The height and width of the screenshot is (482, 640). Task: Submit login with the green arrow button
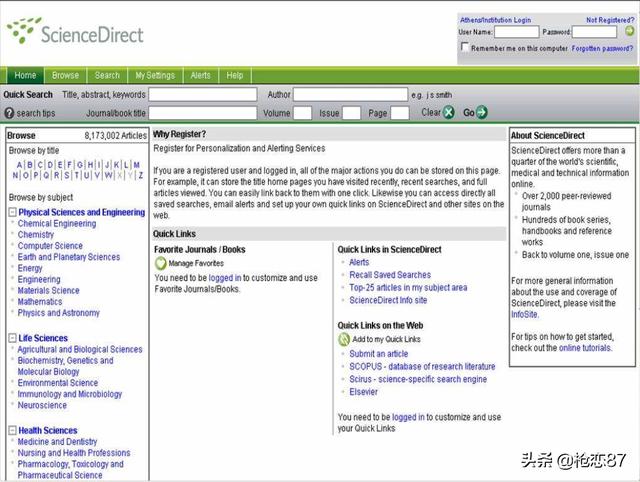[629, 31]
